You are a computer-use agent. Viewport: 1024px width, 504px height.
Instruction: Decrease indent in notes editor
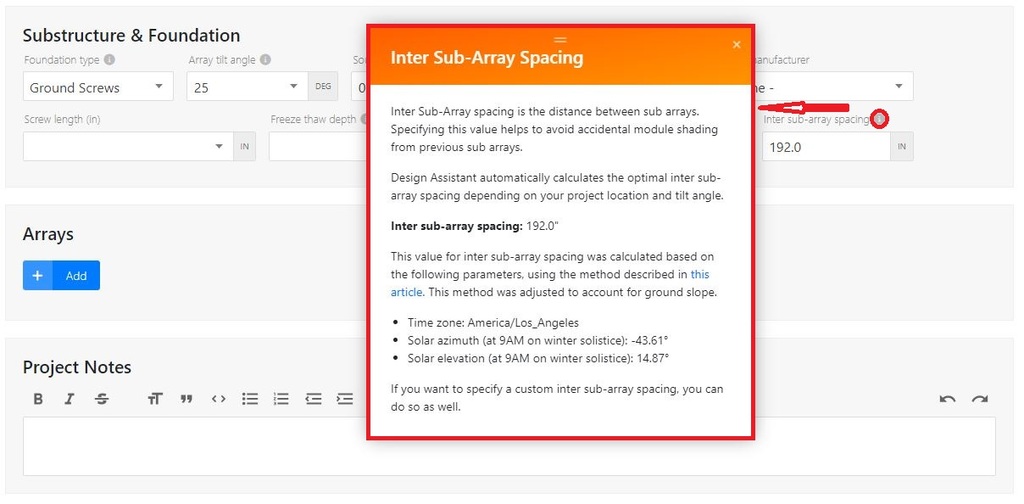coord(313,399)
